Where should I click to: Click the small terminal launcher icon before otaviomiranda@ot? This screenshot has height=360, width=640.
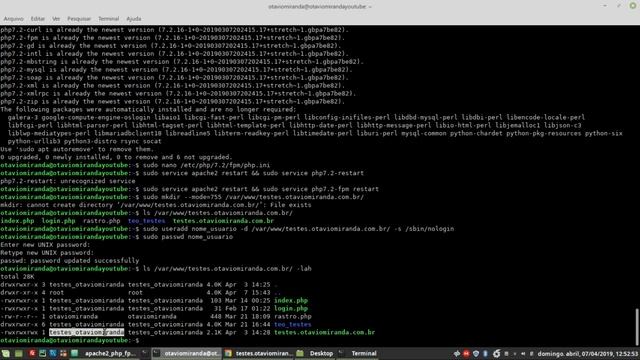click(144, 353)
